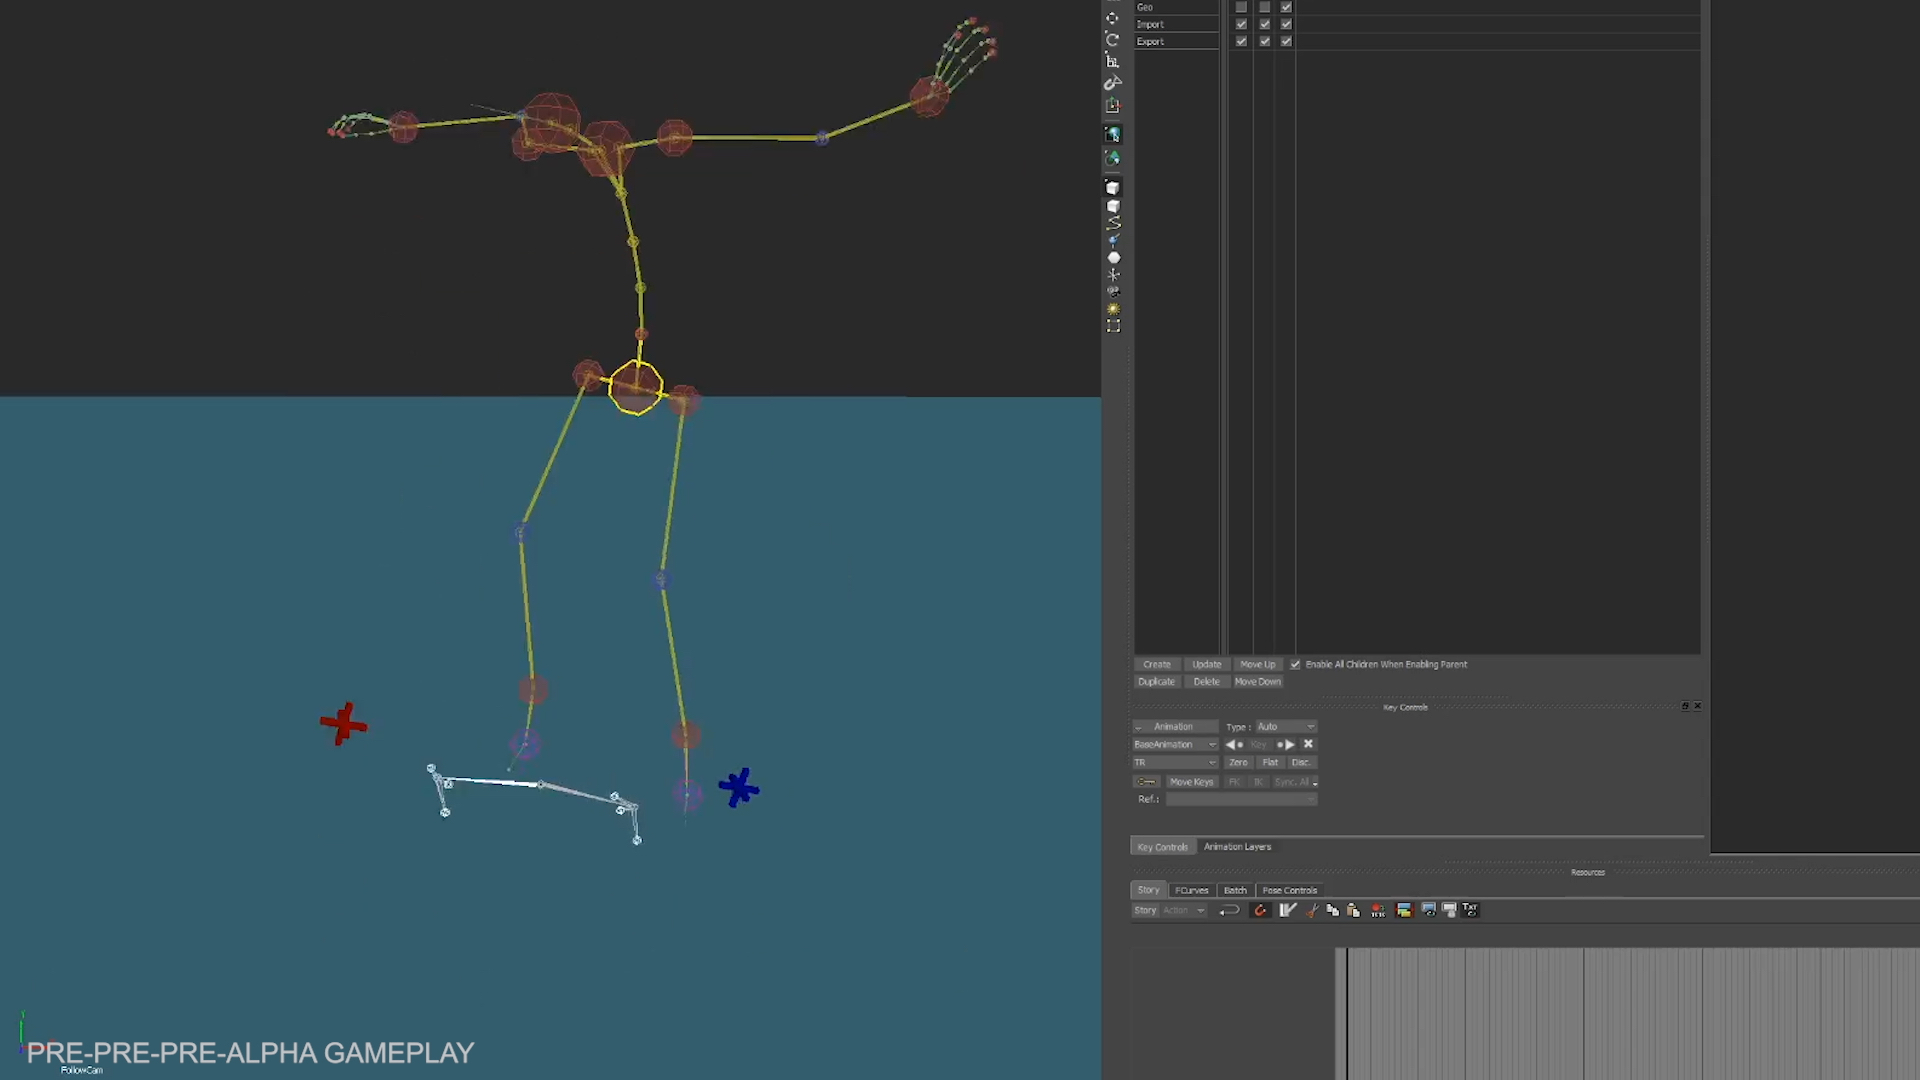Go to next keyframe arrow button

click(1289, 744)
